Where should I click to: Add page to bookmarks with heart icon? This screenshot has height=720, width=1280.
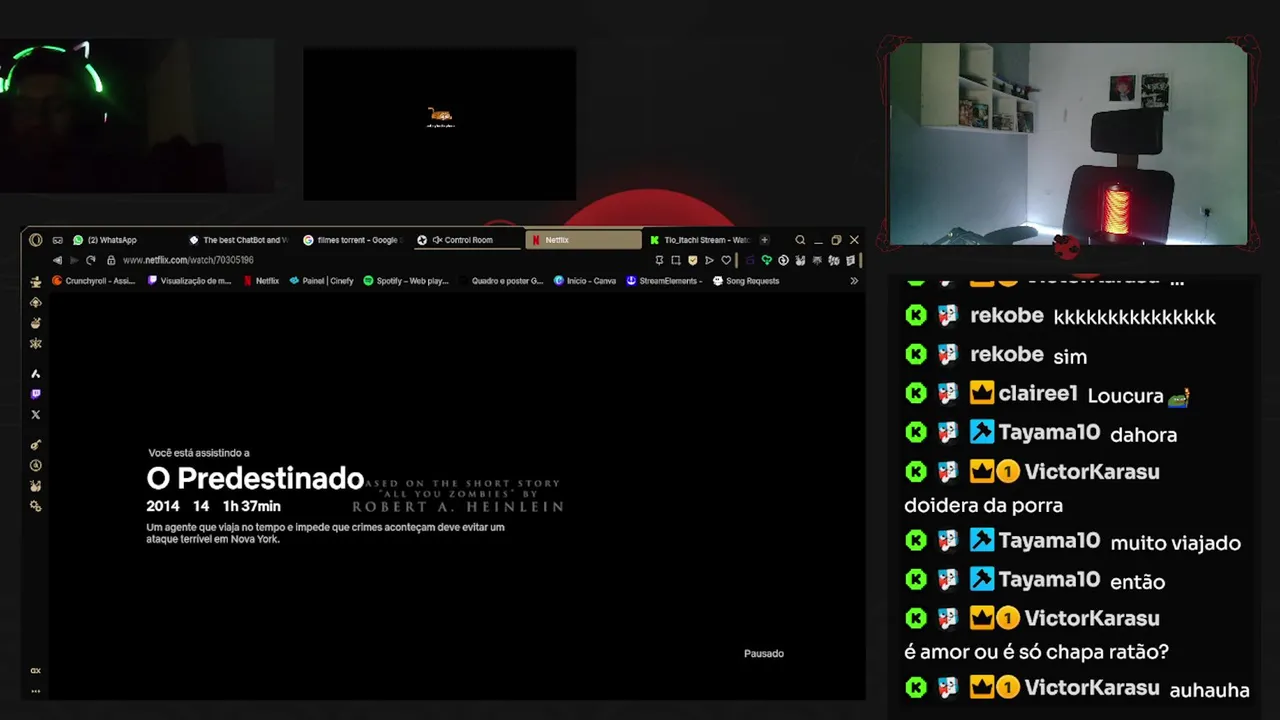(726, 260)
